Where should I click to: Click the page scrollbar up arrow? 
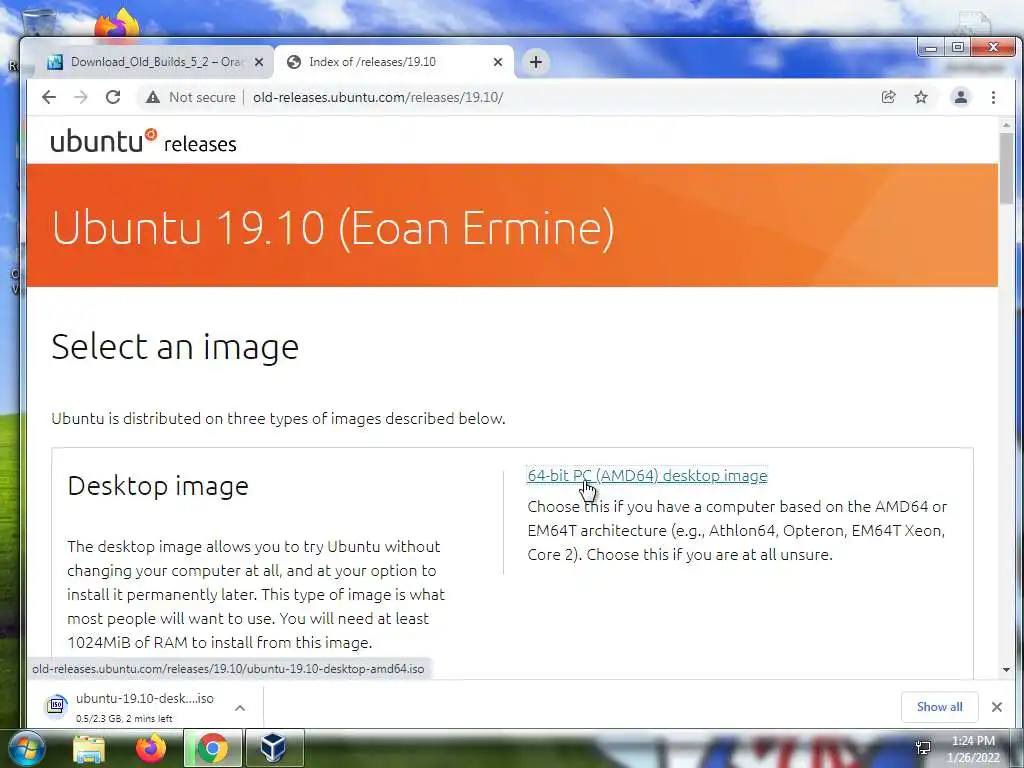[1006, 125]
